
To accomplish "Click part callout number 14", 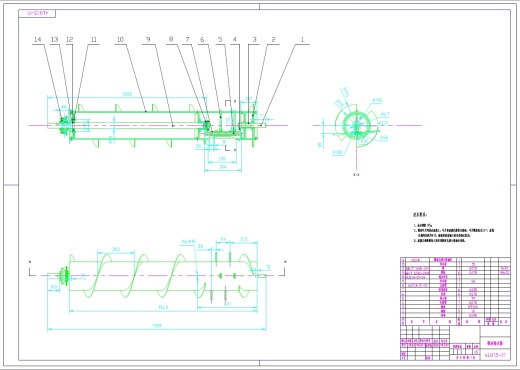I will click(38, 39).
